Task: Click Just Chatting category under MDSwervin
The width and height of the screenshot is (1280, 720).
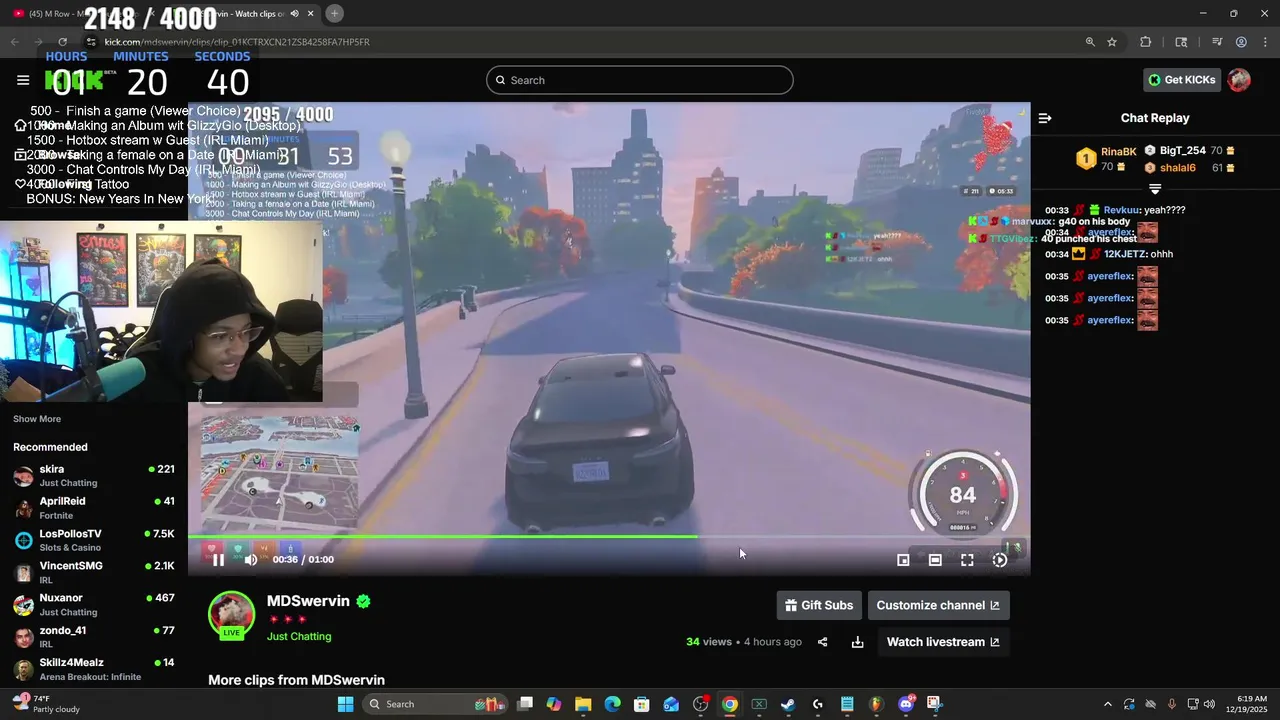Action: click(299, 636)
